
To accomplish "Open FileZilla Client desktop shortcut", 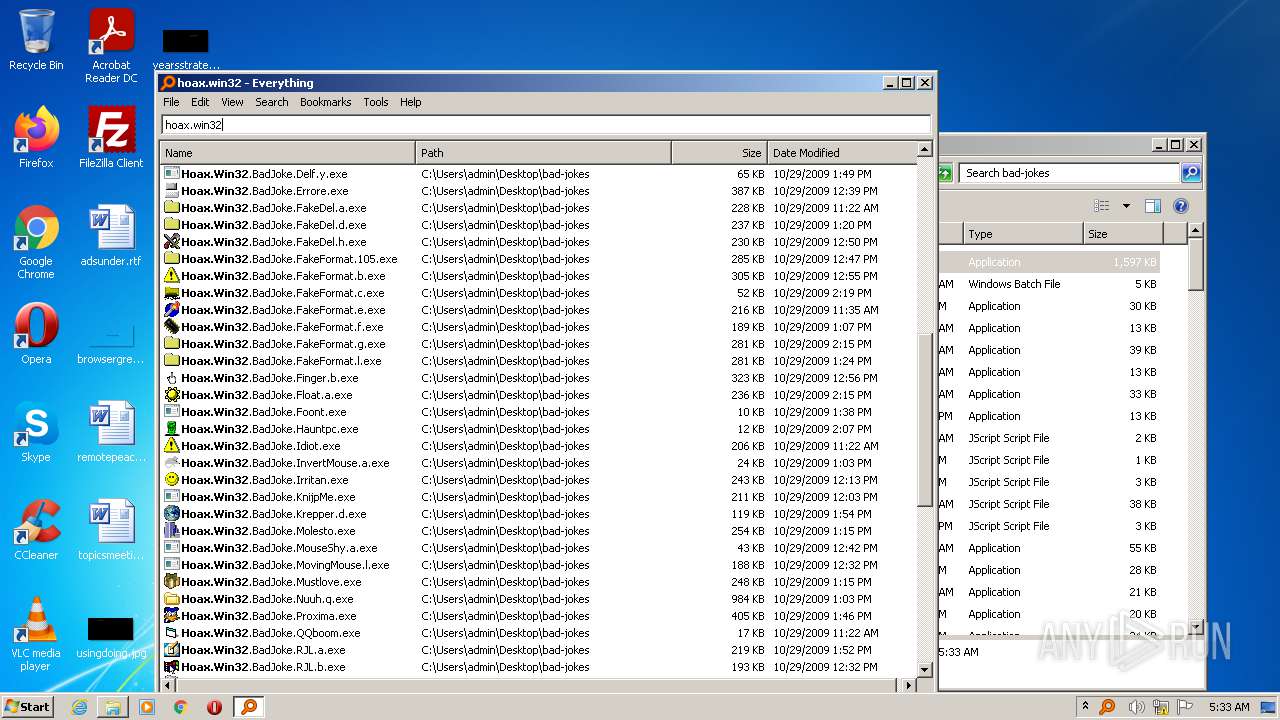I will tap(111, 138).
